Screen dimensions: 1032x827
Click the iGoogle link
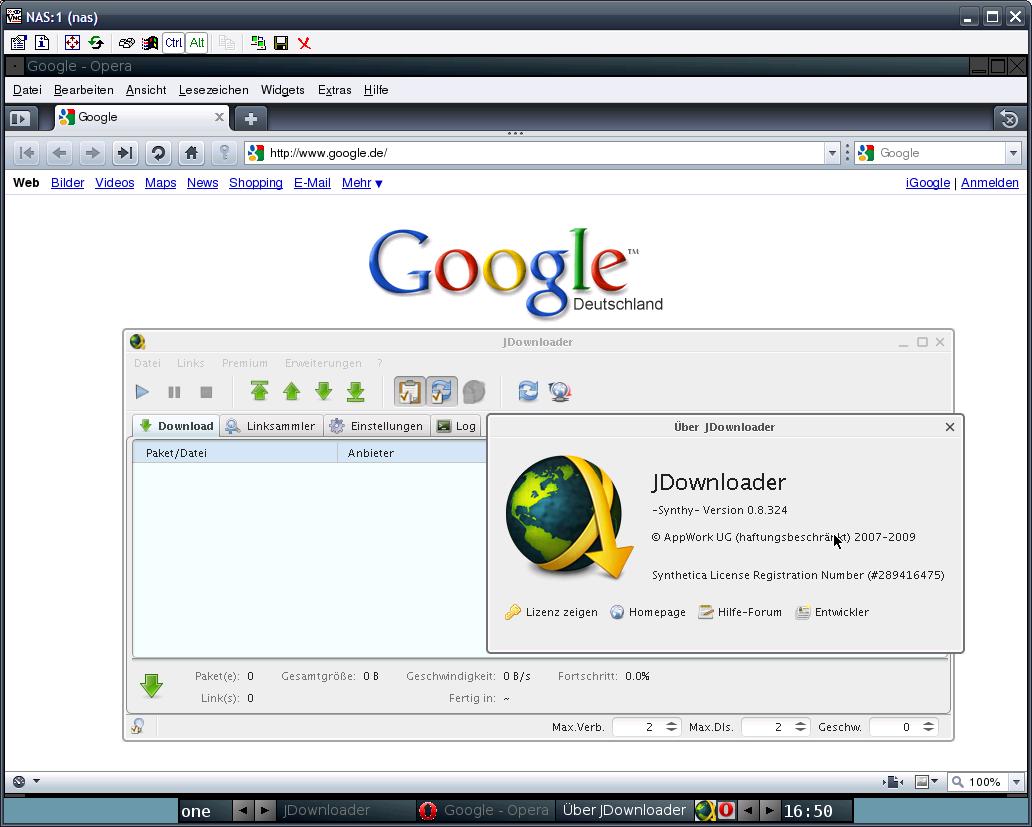tap(927, 183)
